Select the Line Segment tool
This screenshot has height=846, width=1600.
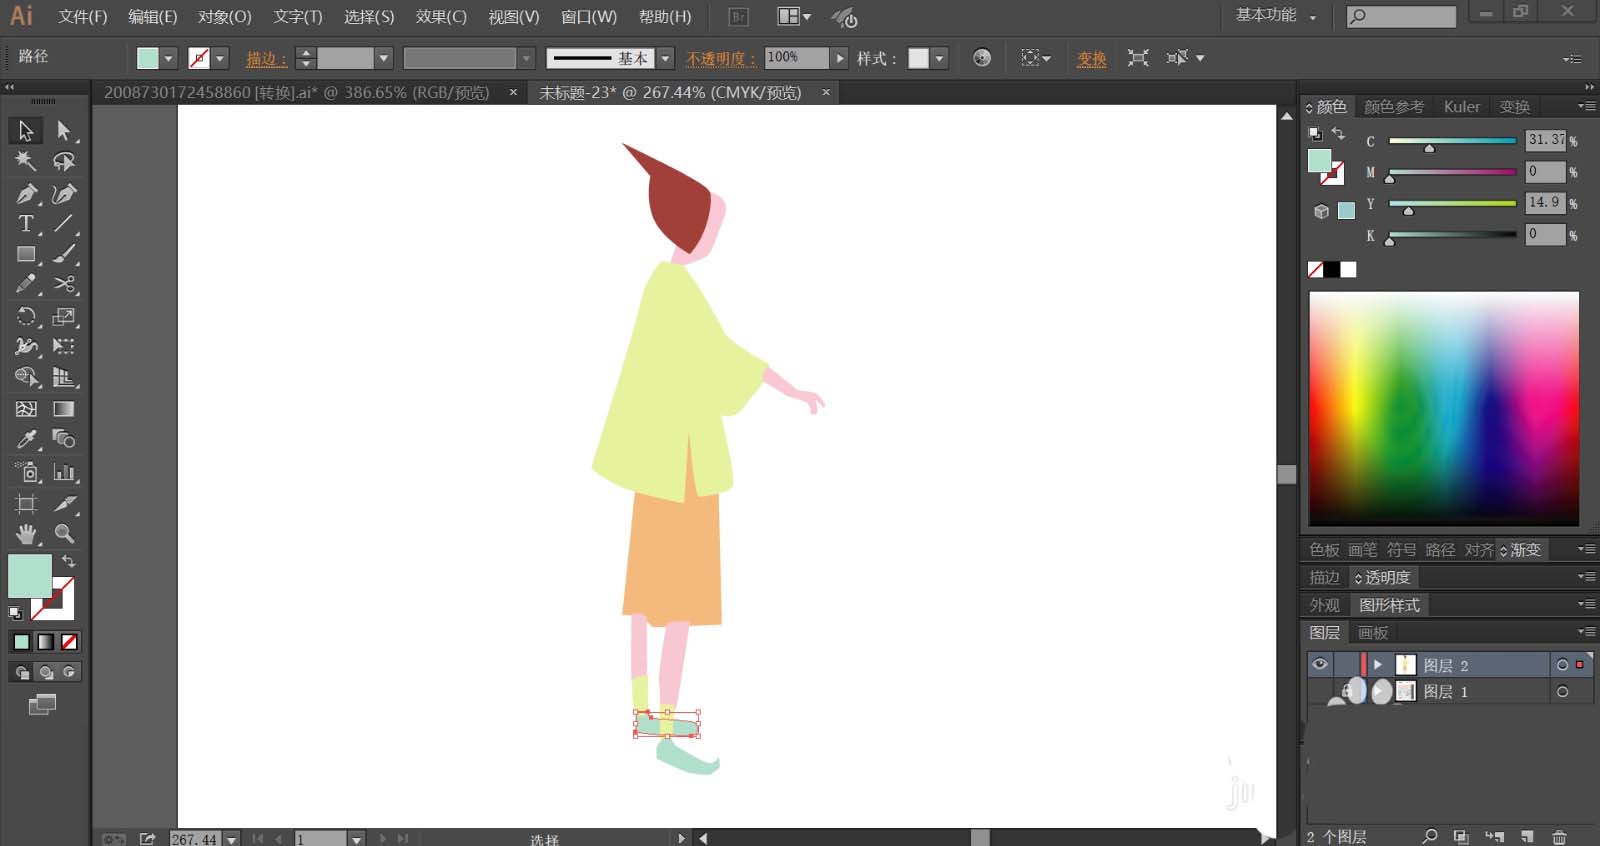tap(64, 224)
